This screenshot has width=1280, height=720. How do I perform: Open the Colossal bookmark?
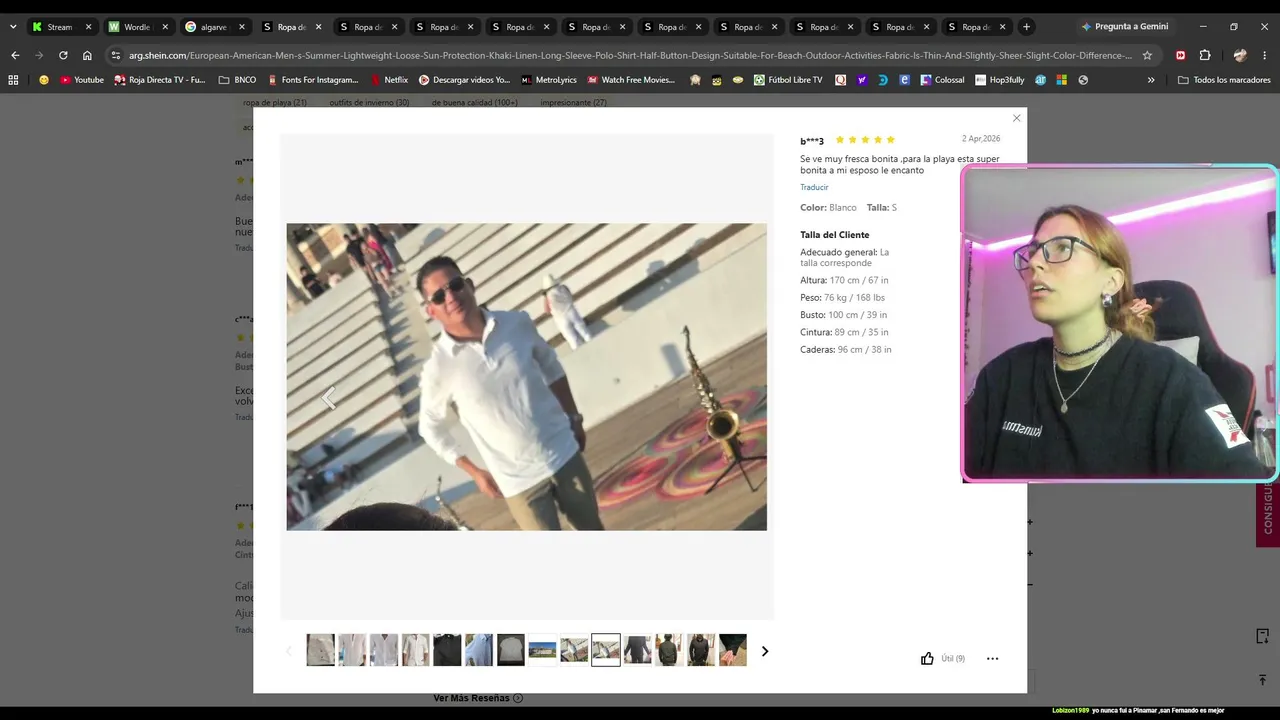pos(943,80)
